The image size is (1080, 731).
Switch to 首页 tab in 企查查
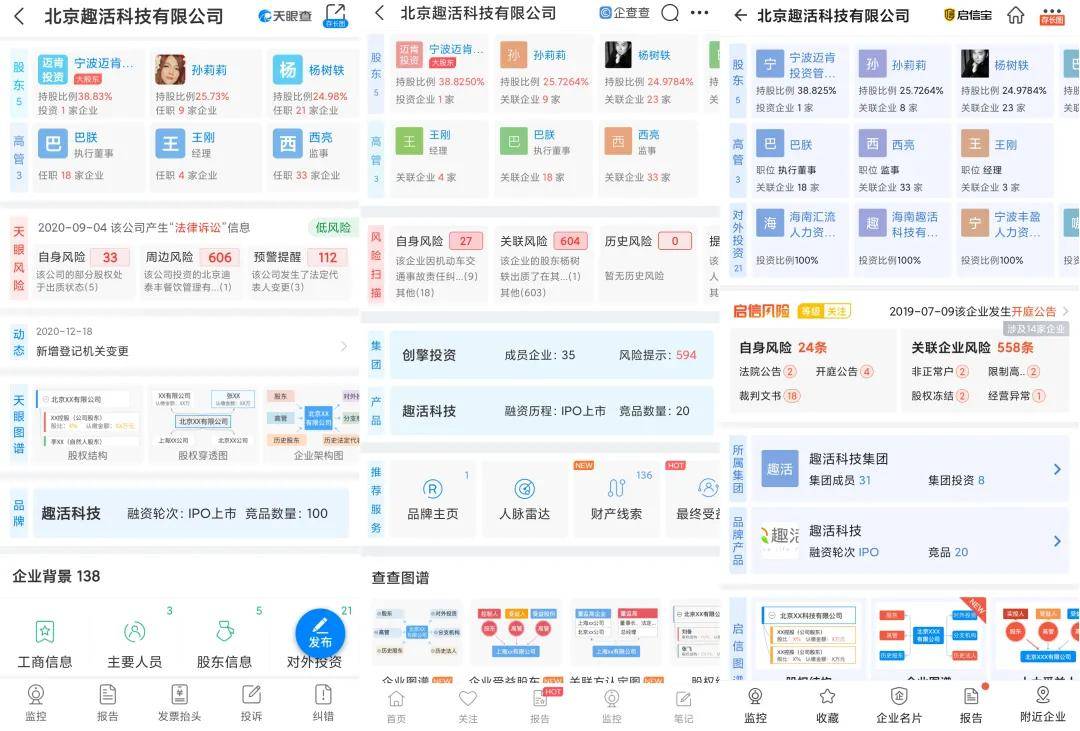(396, 707)
